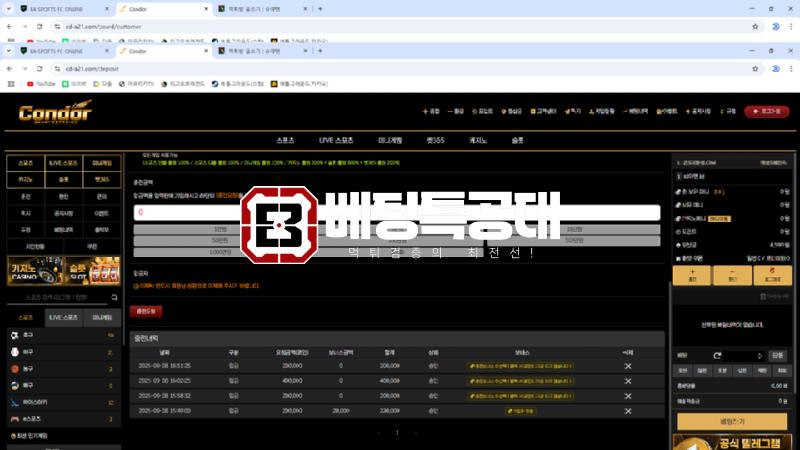Open the 카지노 CASINO banner

tap(35, 270)
